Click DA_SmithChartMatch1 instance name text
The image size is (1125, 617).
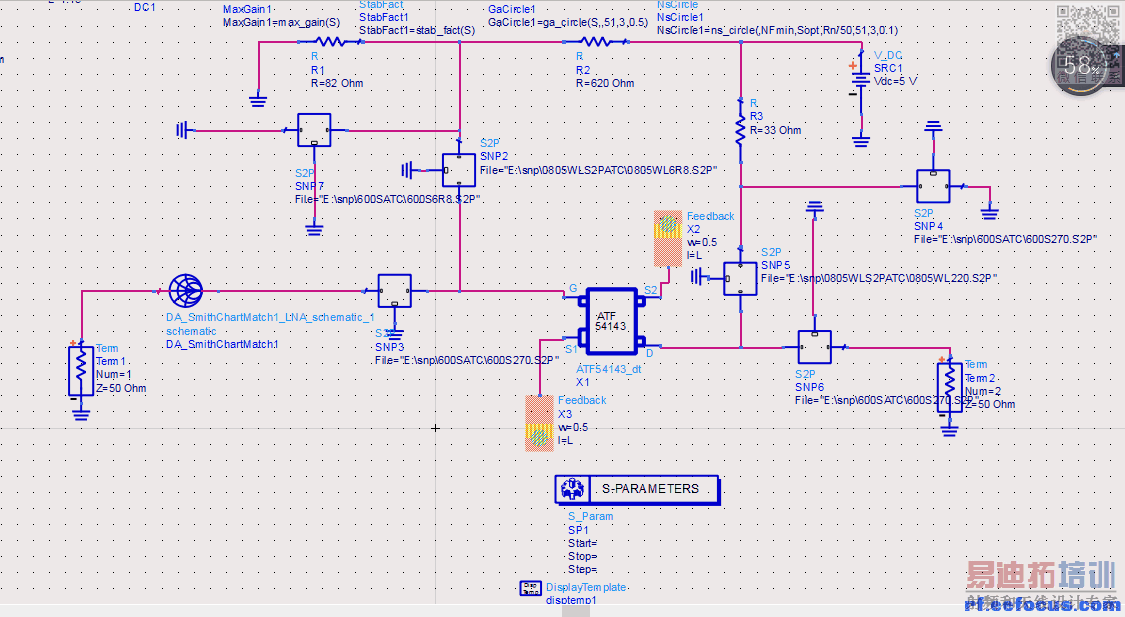tap(222, 344)
